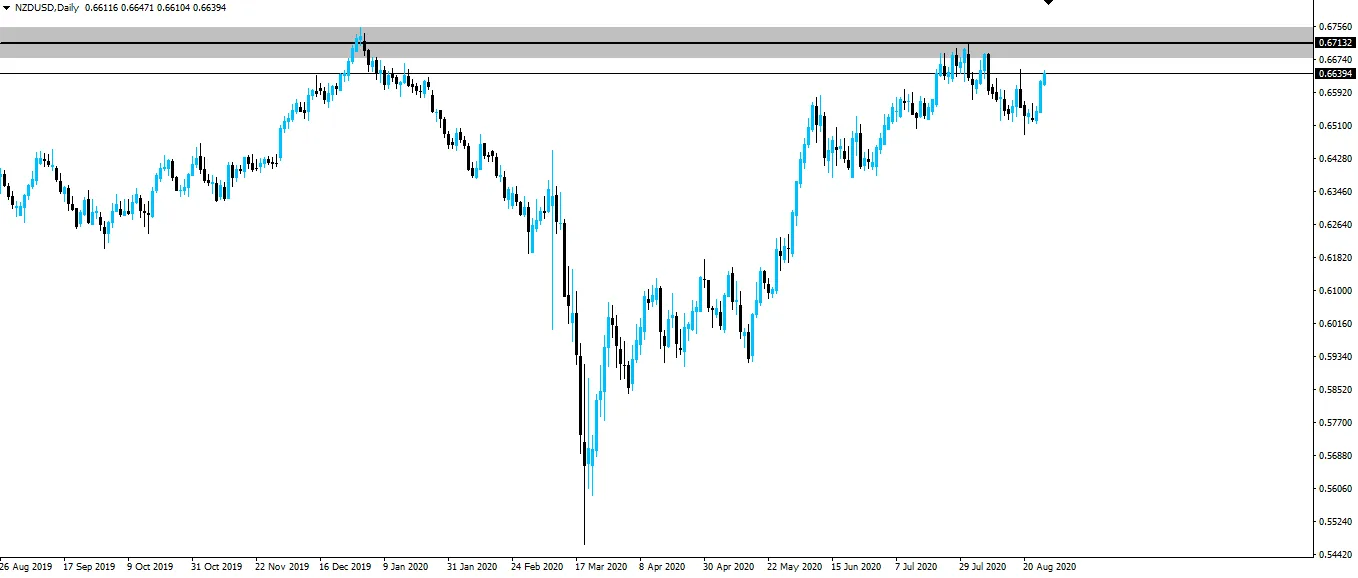Click the 0.65920 price axis label
This screenshot has height=578, width=1358.
(x=1335, y=93)
